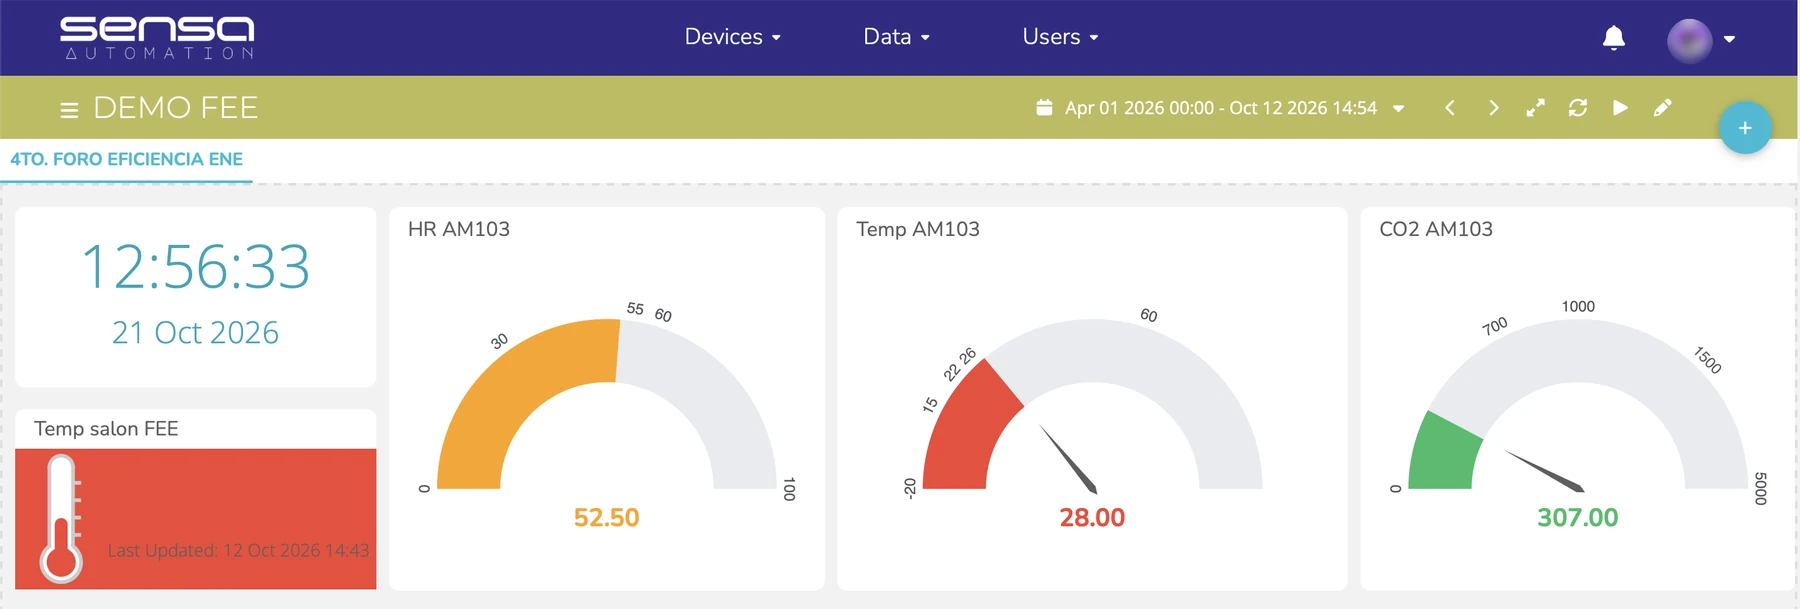Viewport: 1800px width, 609px height.
Task: Click the thermometer icon
Action: (62, 518)
